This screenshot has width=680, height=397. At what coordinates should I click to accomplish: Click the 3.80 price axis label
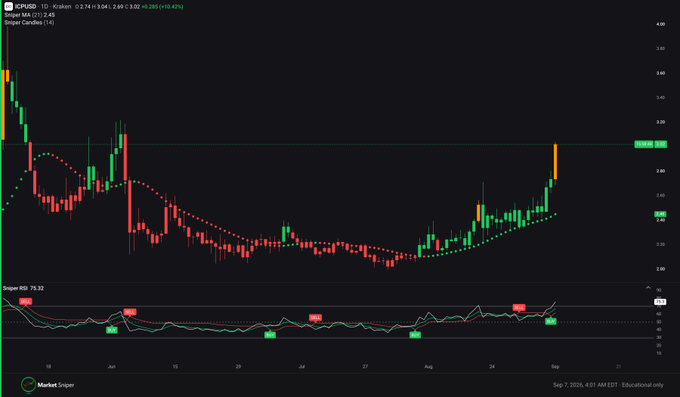click(660, 49)
